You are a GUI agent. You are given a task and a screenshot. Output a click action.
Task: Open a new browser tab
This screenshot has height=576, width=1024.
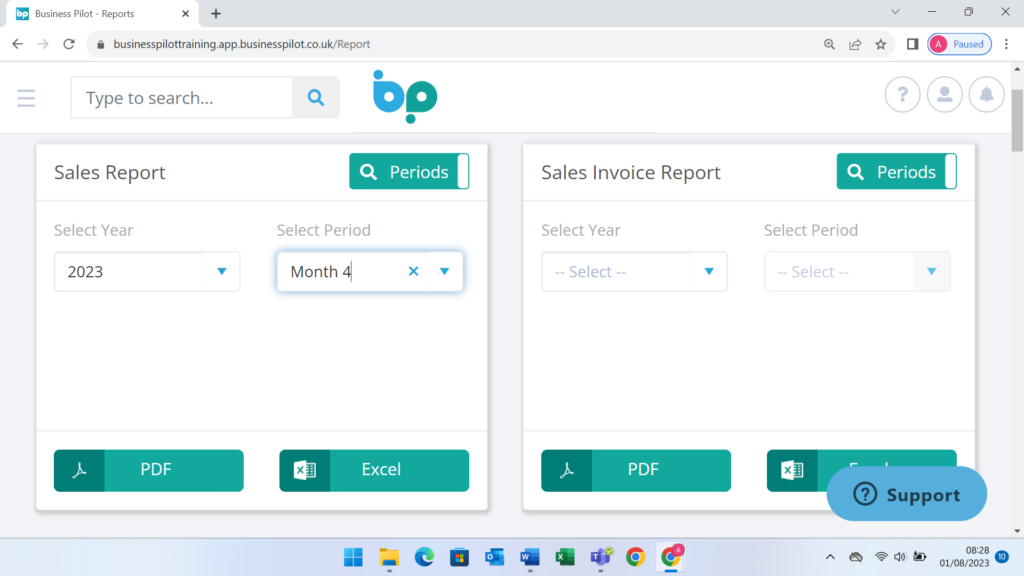(x=216, y=14)
